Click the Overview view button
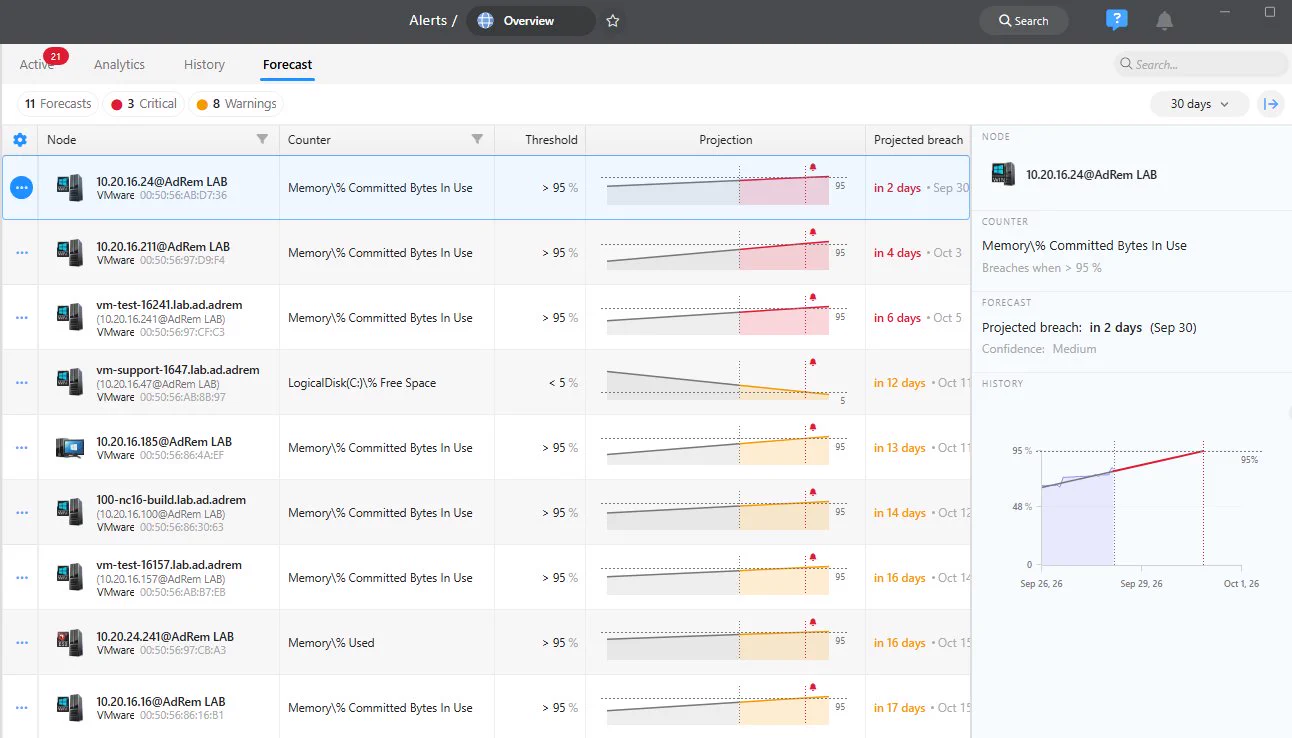The width and height of the screenshot is (1292, 738). tap(531, 21)
